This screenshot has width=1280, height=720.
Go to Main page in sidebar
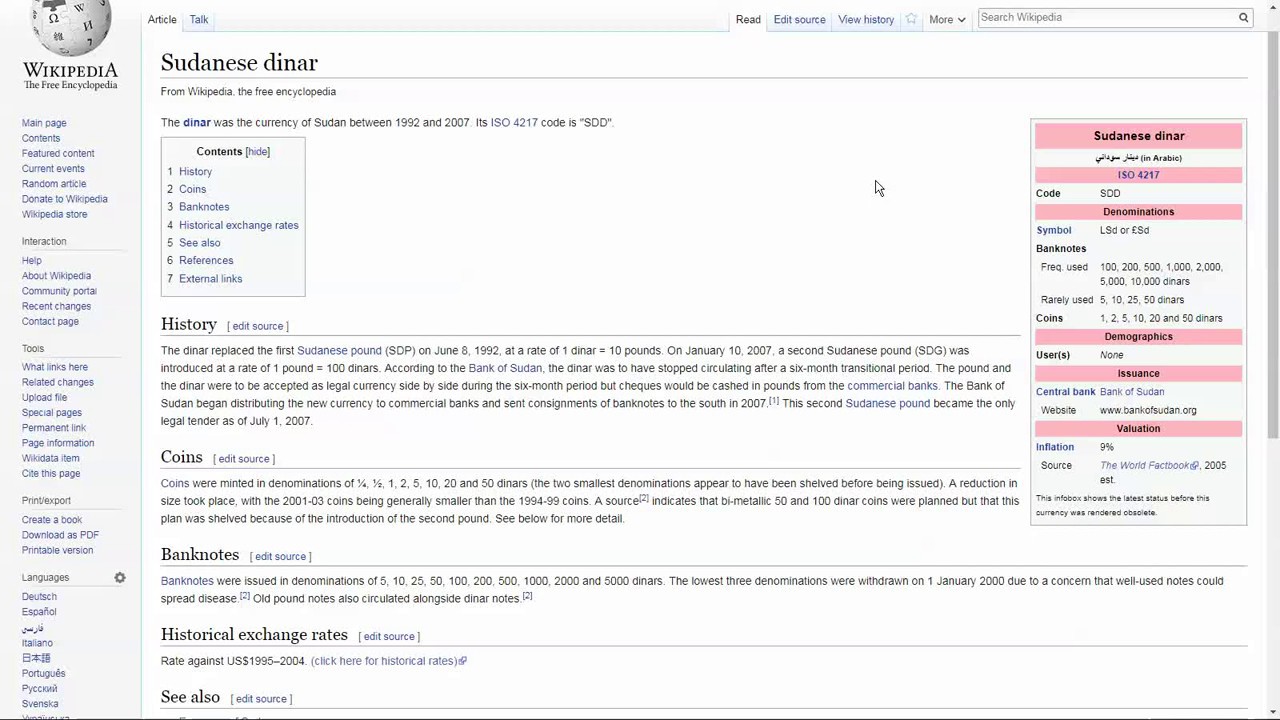pyautogui.click(x=44, y=123)
